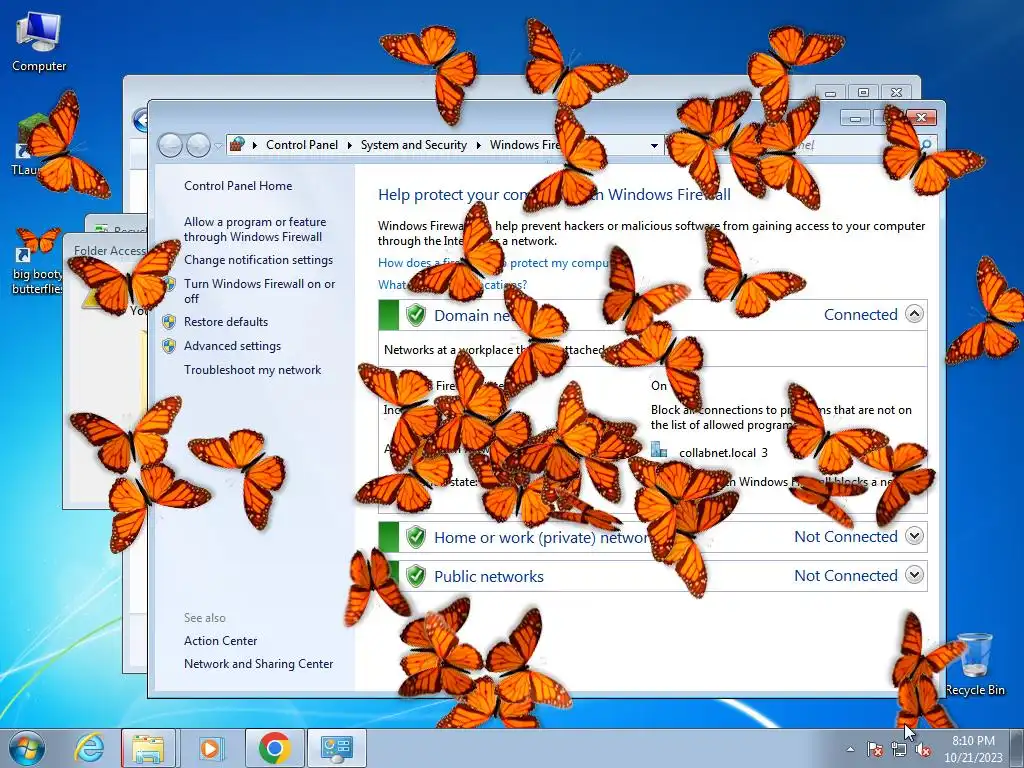
Task: Expand Home or work (private) networks
Action: (914, 536)
